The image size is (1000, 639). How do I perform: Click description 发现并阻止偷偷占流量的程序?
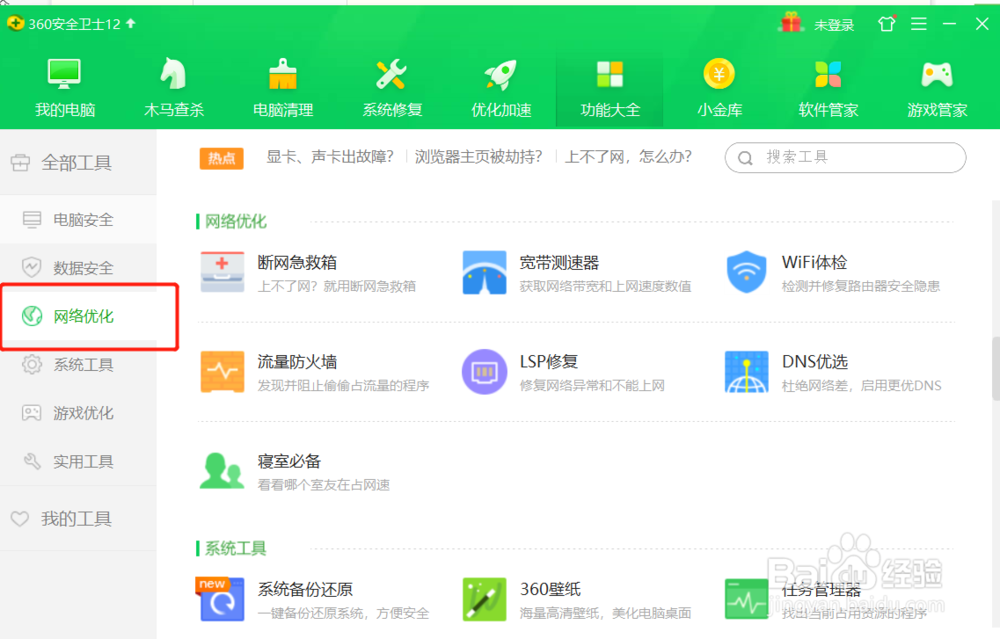point(343,386)
